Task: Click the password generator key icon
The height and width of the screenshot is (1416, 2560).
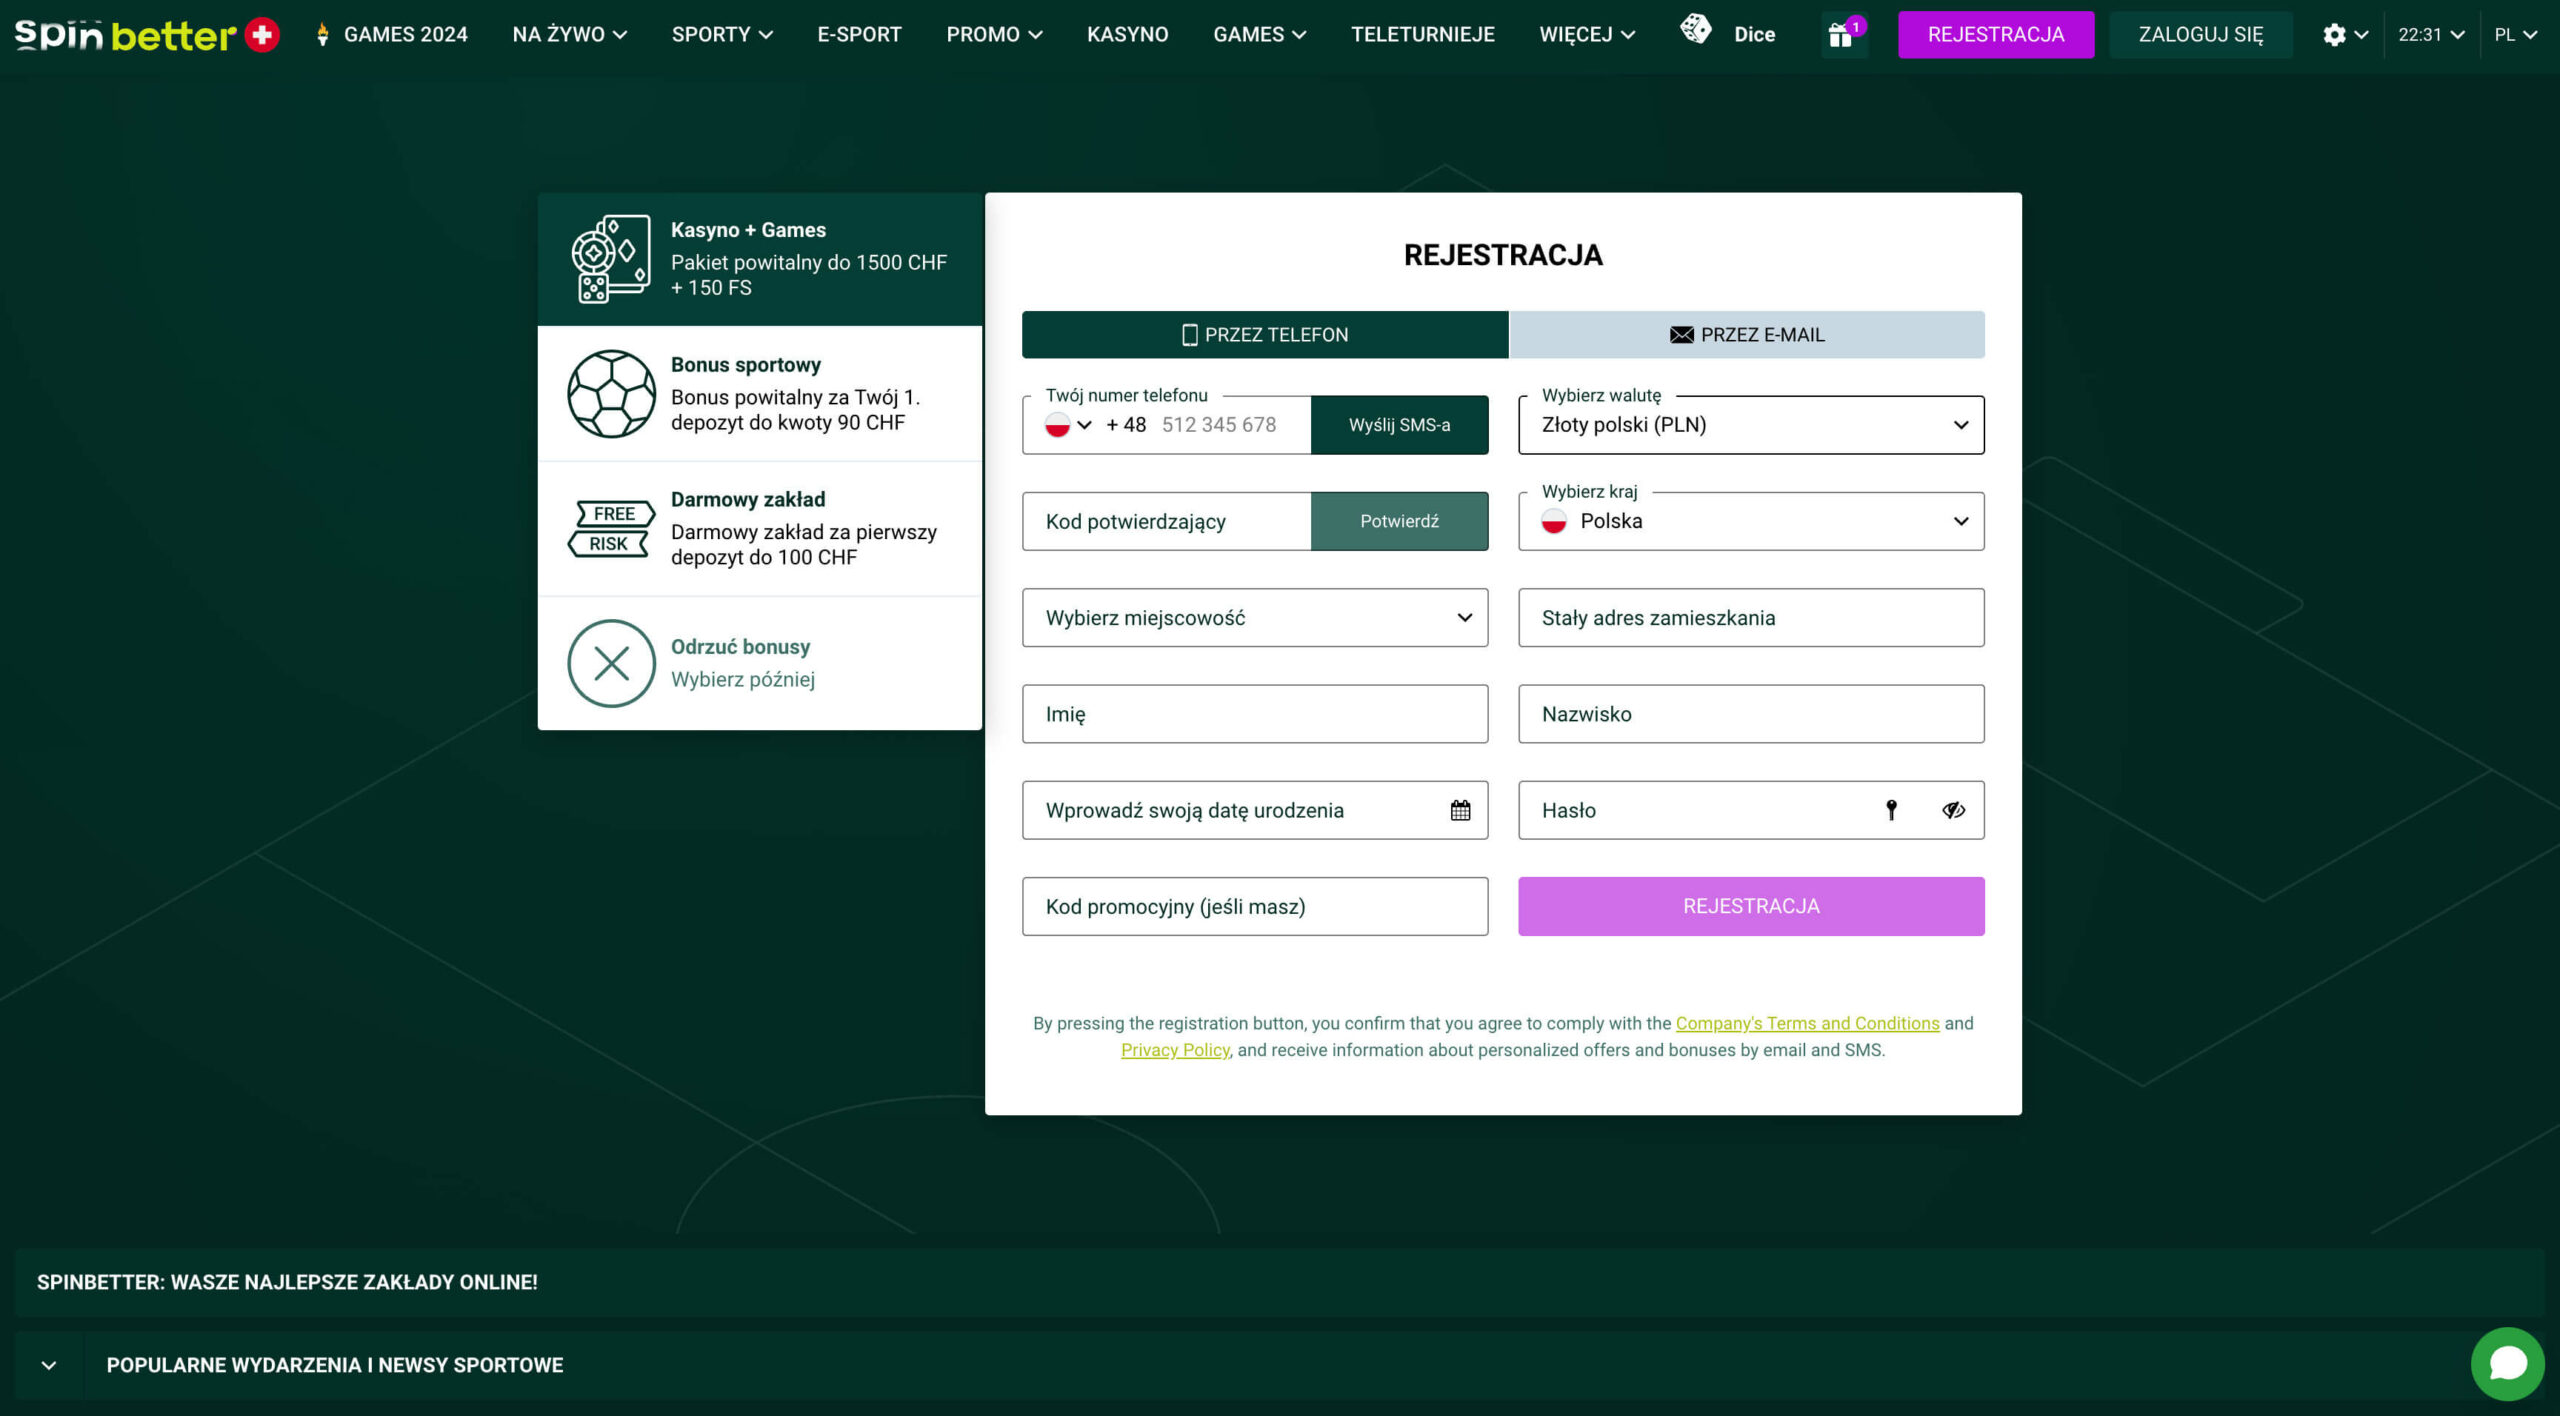Action: [x=1891, y=810]
